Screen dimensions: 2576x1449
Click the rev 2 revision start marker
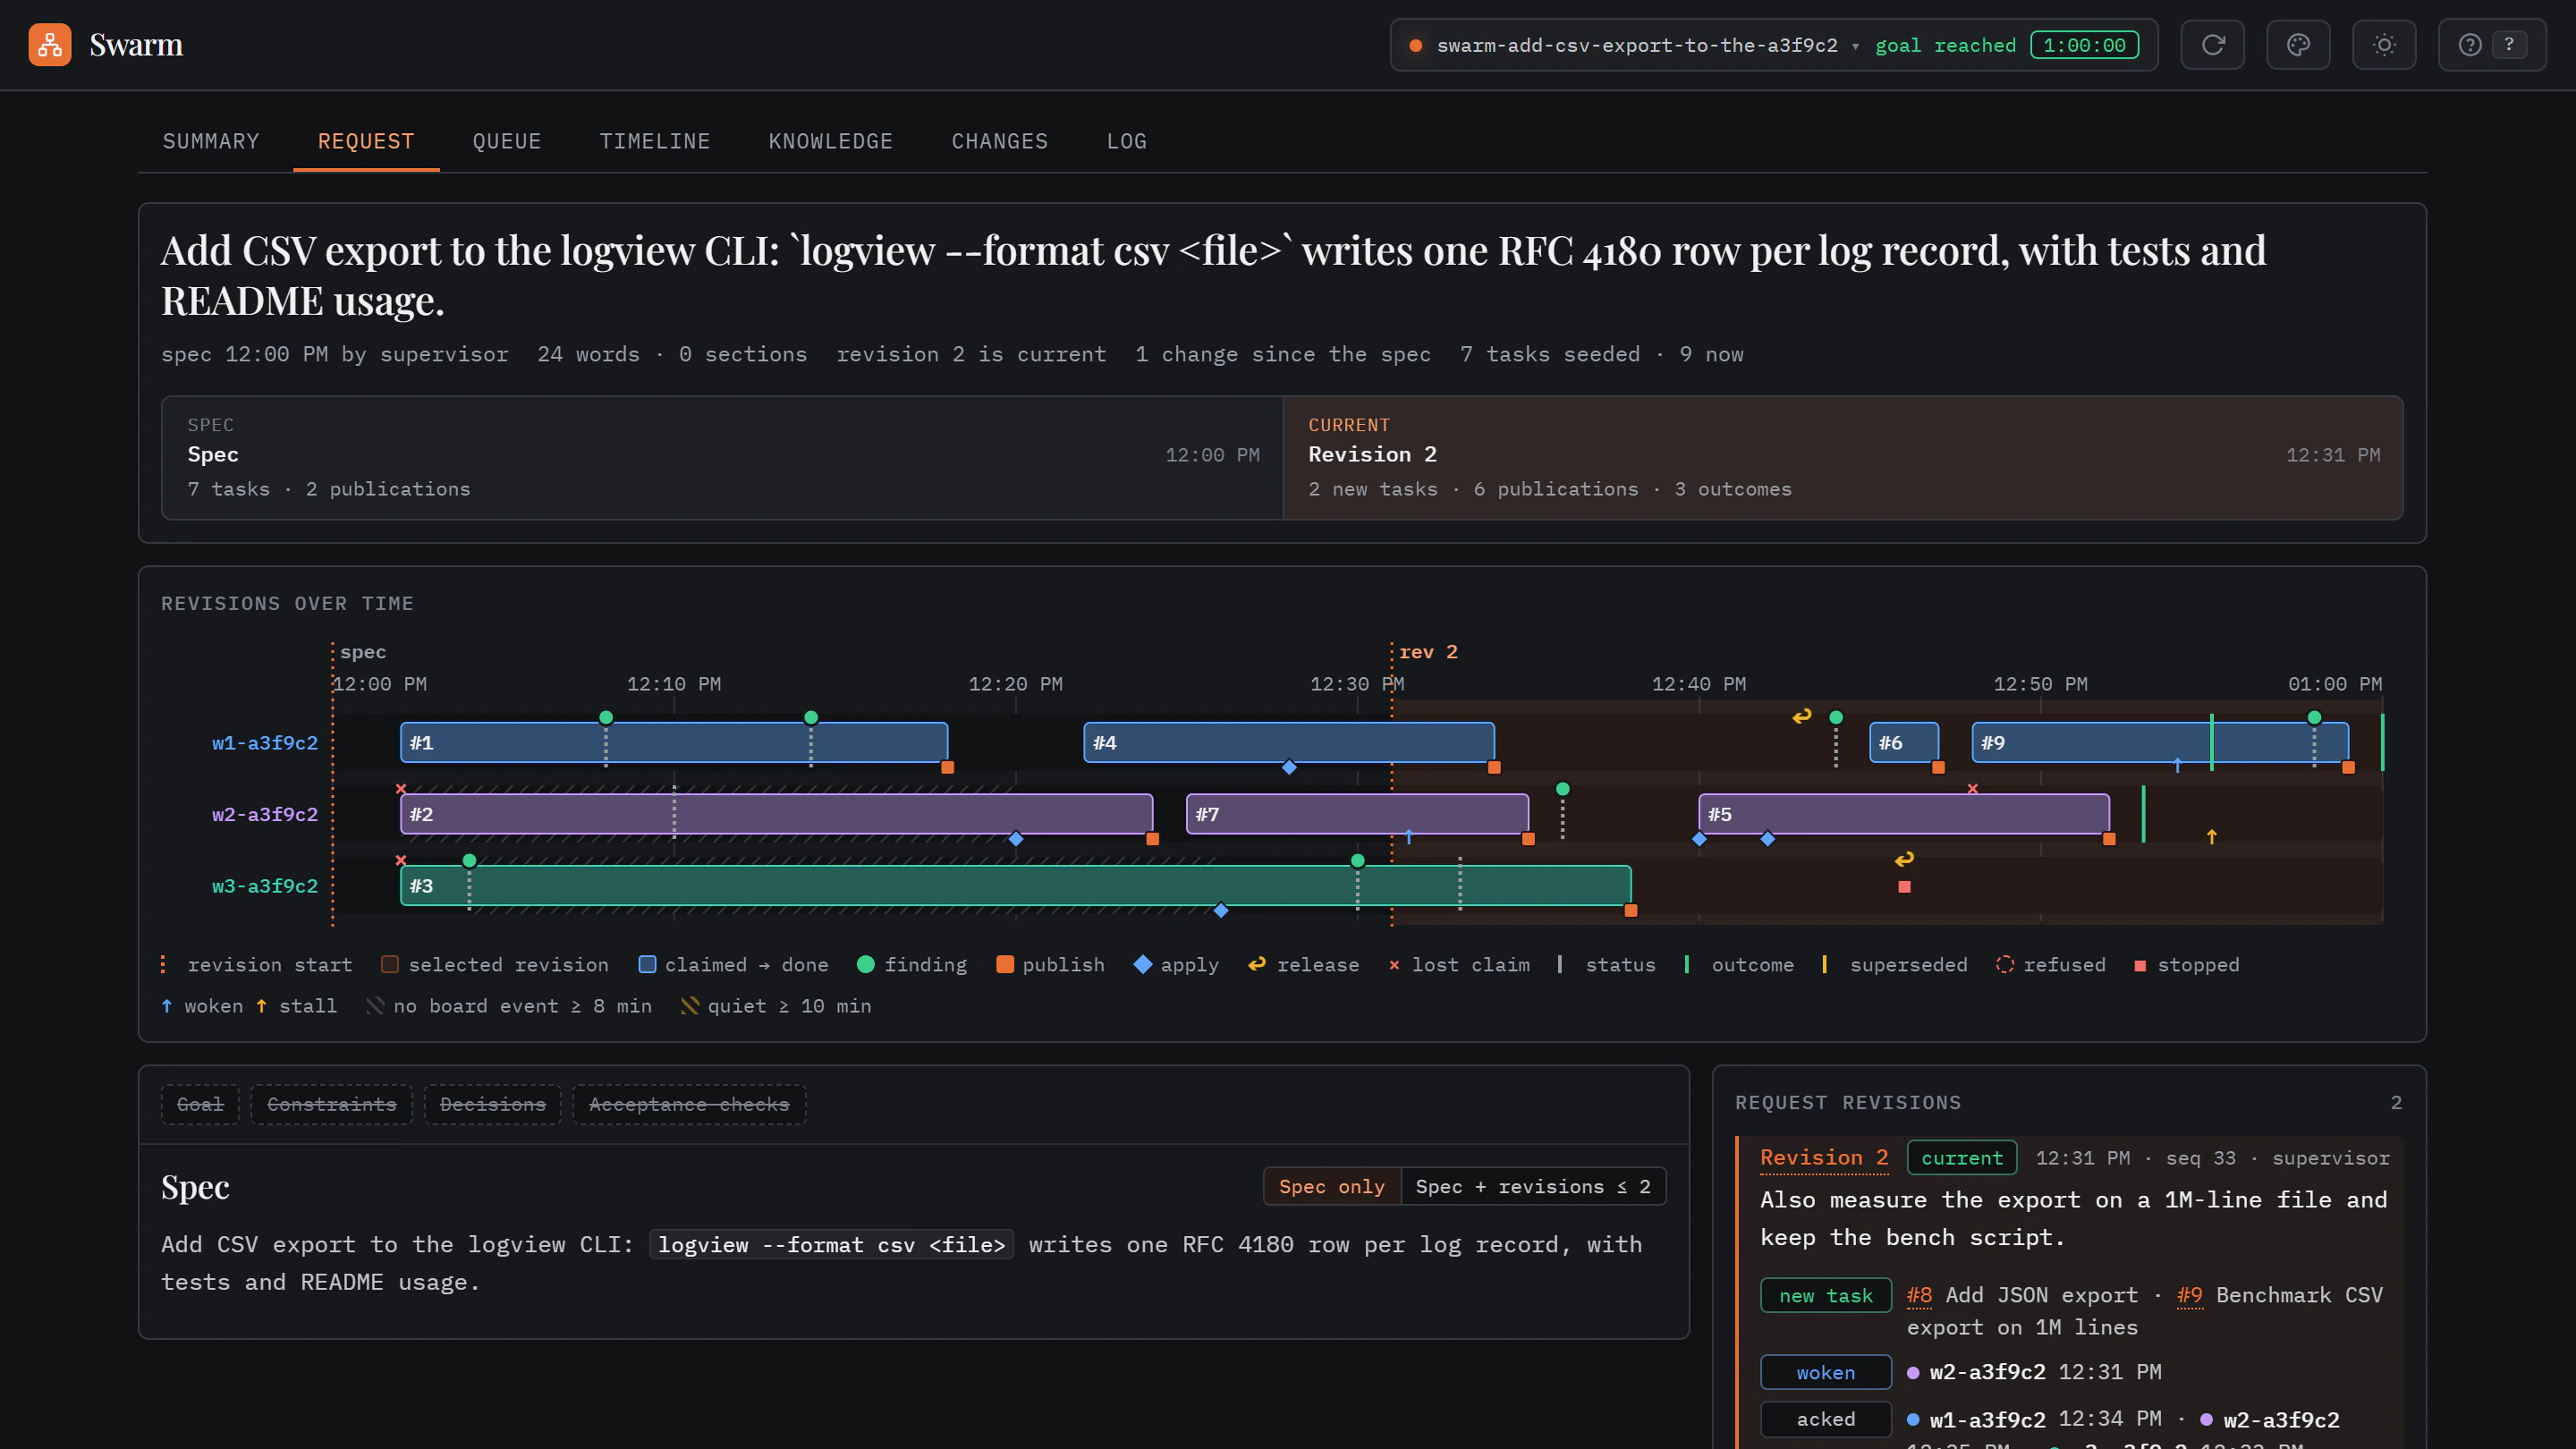click(1428, 652)
